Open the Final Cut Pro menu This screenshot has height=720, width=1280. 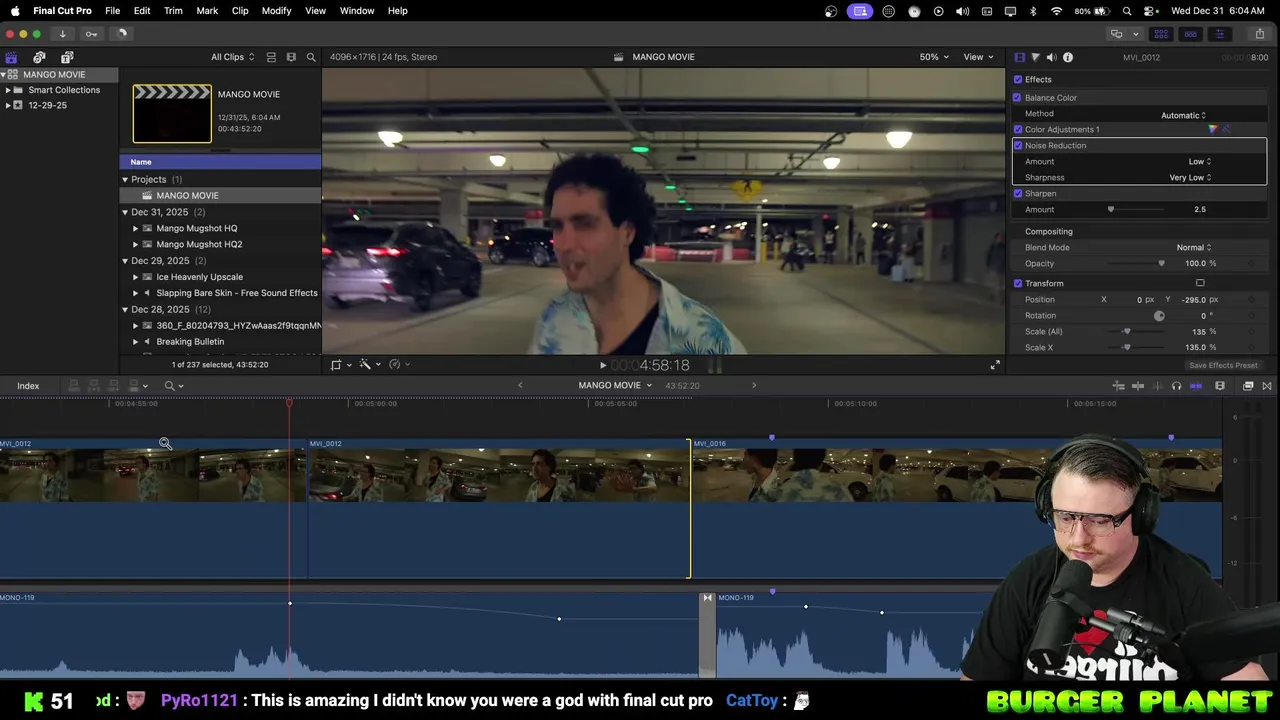(62, 11)
